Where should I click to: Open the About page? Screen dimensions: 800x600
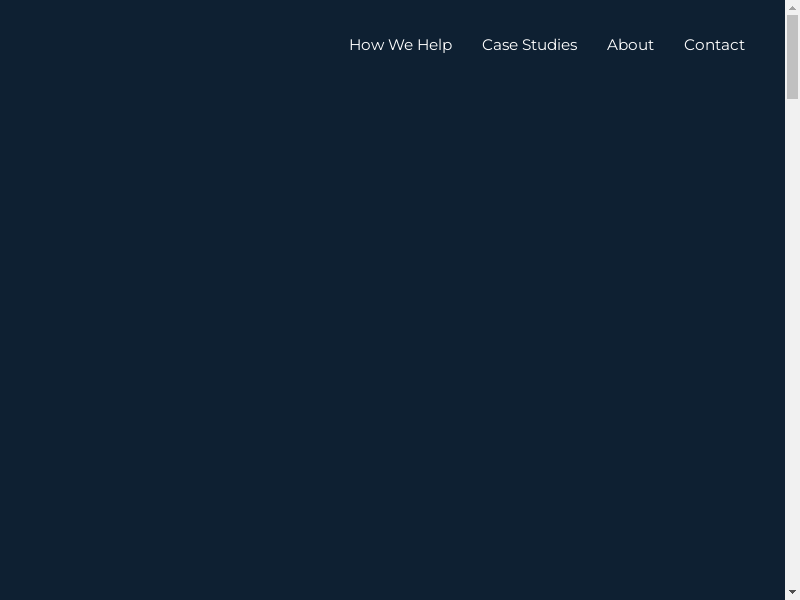[x=630, y=45]
